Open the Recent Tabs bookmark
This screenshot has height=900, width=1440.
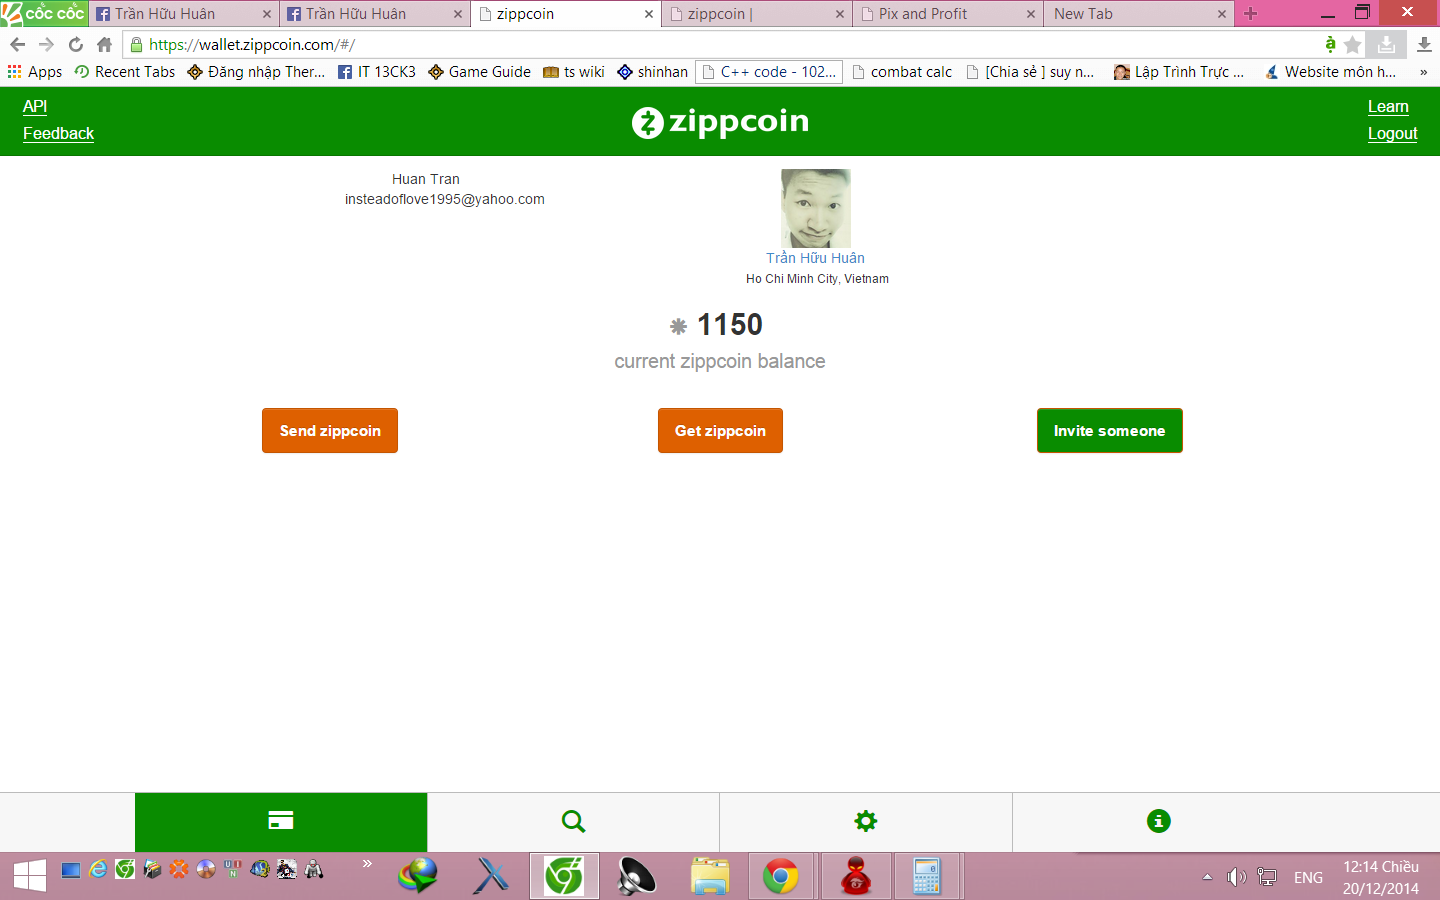coord(125,72)
